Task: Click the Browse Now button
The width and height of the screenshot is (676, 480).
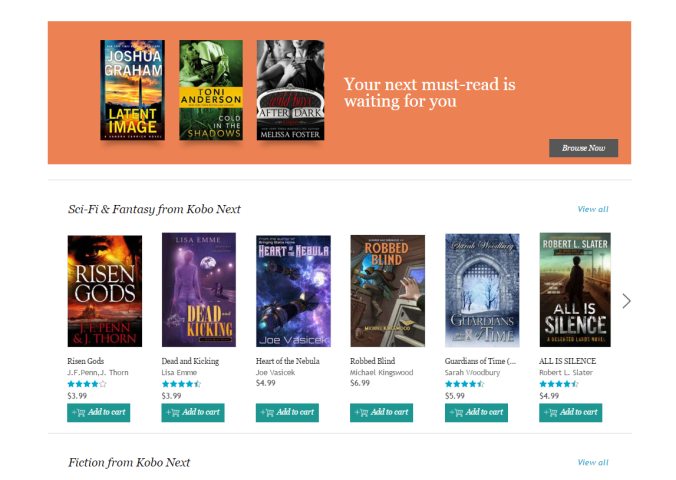Action: tap(583, 148)
